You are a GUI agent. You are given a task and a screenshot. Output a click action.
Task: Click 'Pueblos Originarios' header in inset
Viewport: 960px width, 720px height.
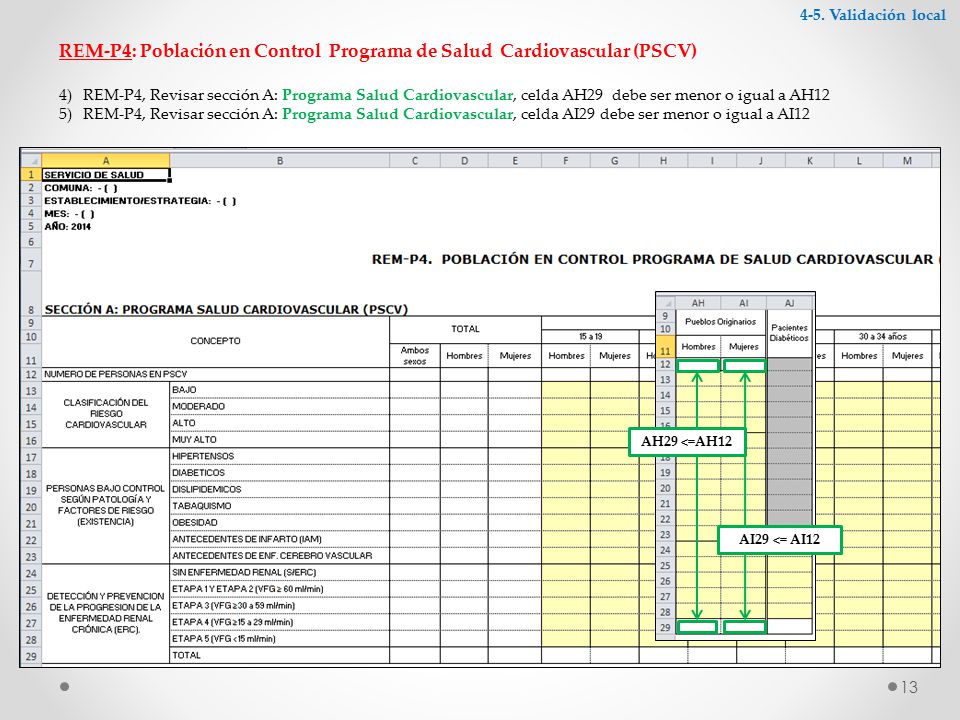721,321
